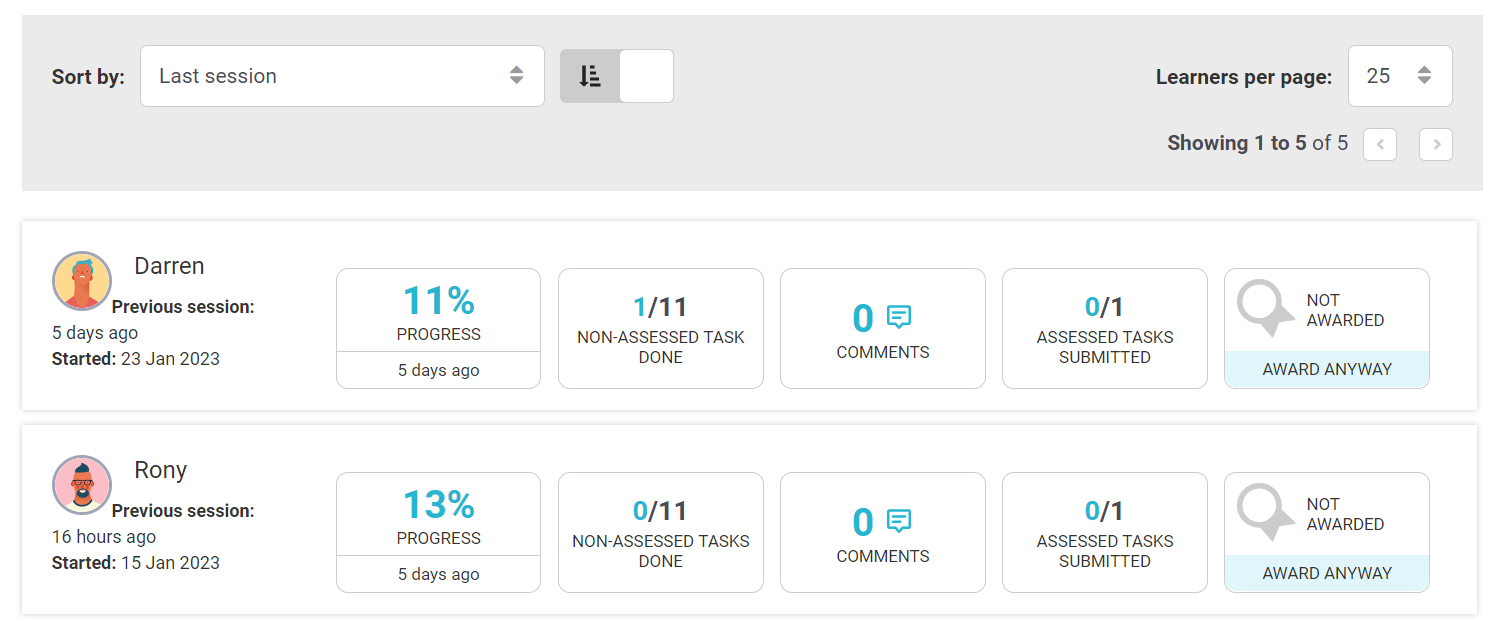The height and width of the screenshot is (622, 1488).
Task: Click Award Anyway for Rony
Action: click(x=1326, y=573)
